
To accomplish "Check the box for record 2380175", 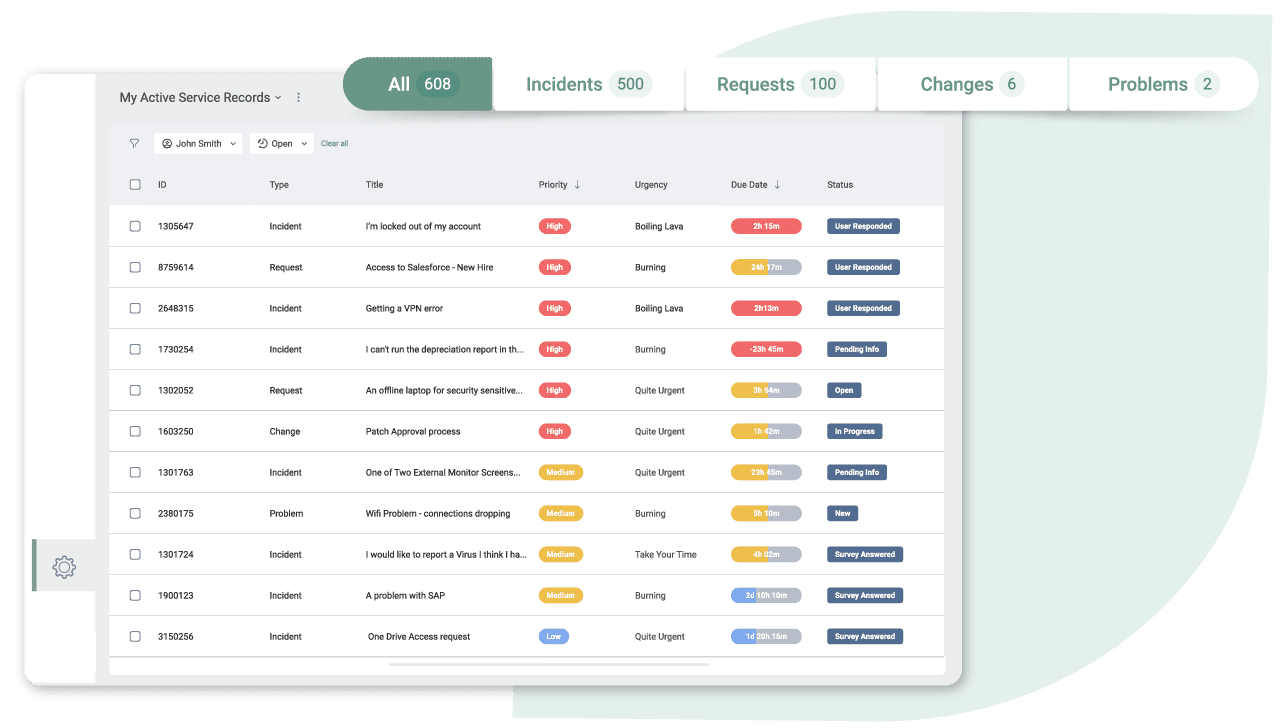I will [135, 513].
